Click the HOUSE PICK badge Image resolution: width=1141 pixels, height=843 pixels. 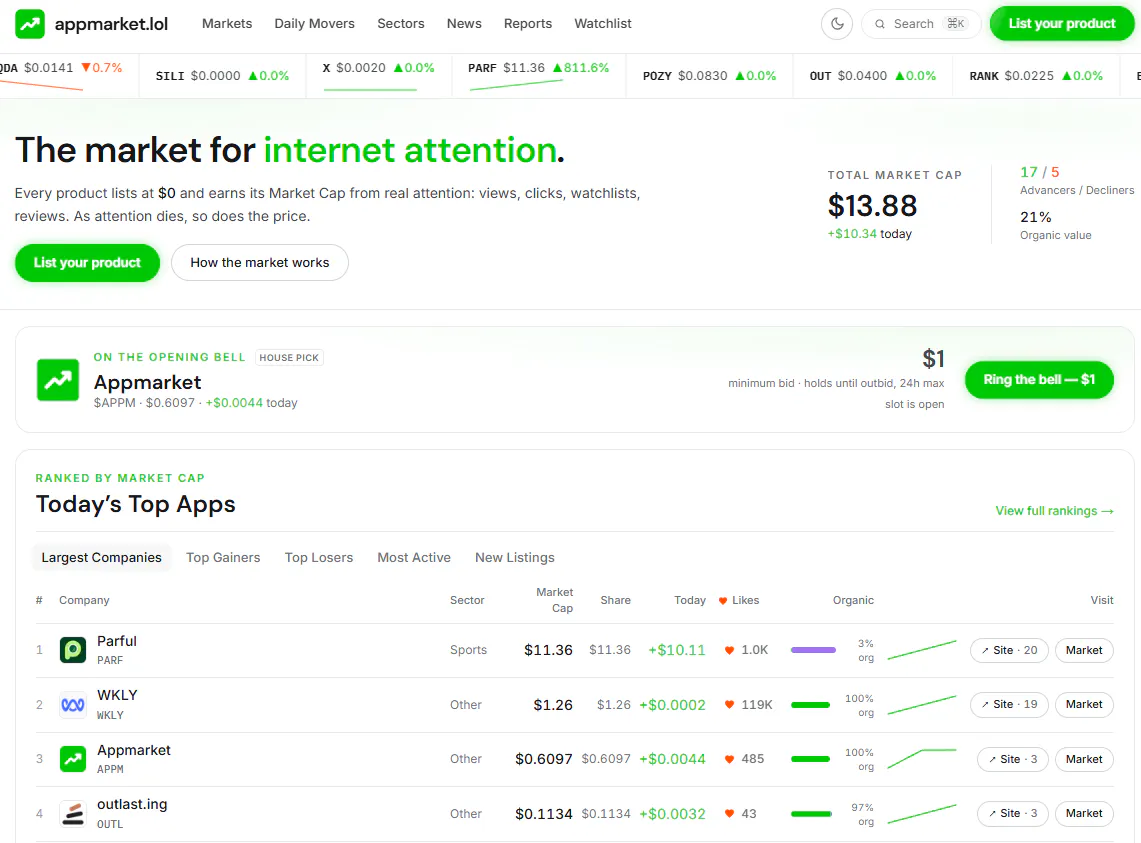(x=289, y=357)
